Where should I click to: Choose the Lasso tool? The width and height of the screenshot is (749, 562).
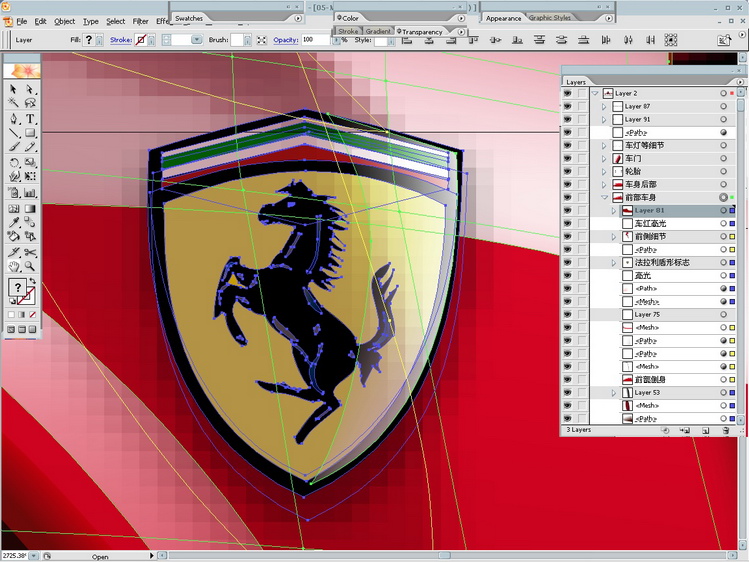[x=30, y=103]
